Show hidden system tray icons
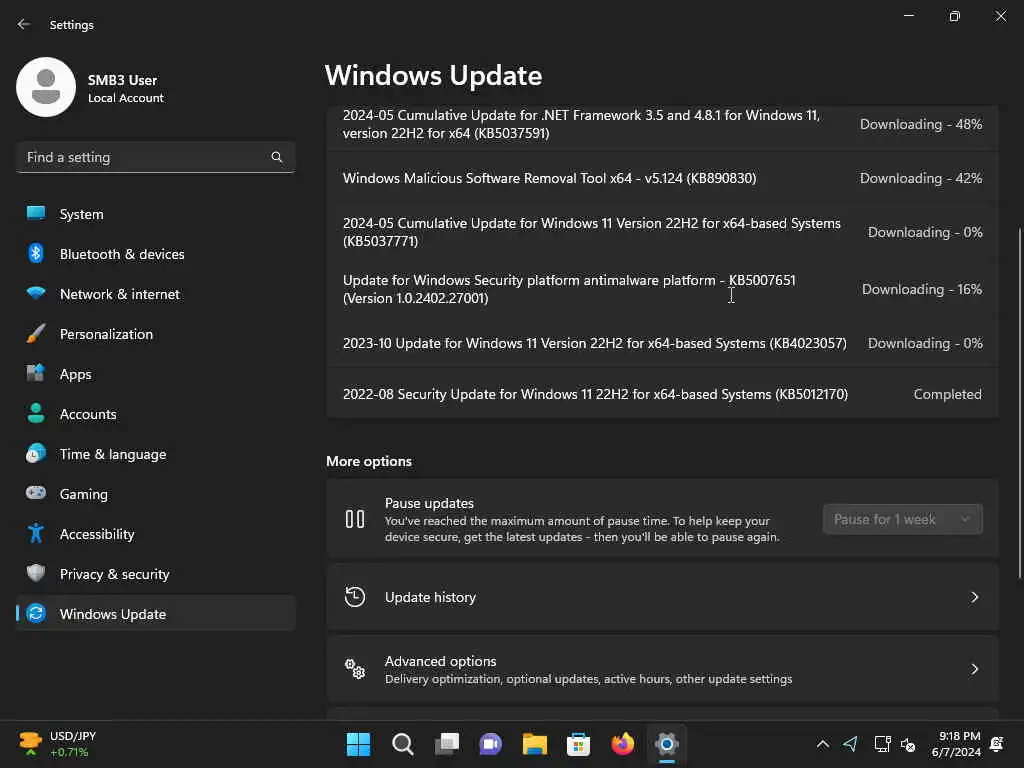1024x768 pixels. 823,744
